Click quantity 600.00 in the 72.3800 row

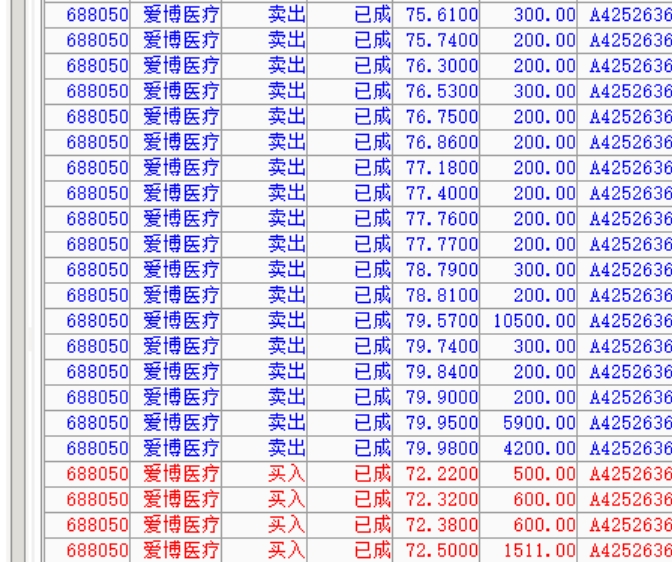(x=545, y=525)
